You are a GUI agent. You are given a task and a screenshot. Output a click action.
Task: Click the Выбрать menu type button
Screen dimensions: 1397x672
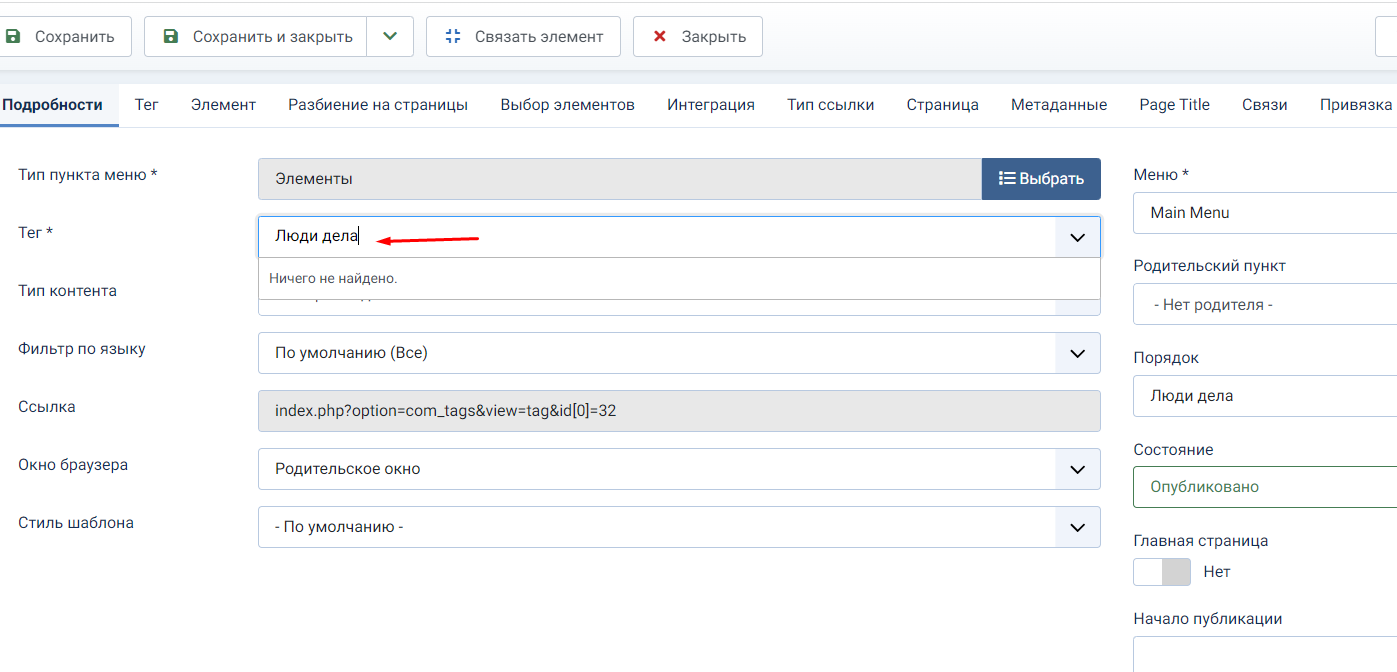tap(1041, 179)
